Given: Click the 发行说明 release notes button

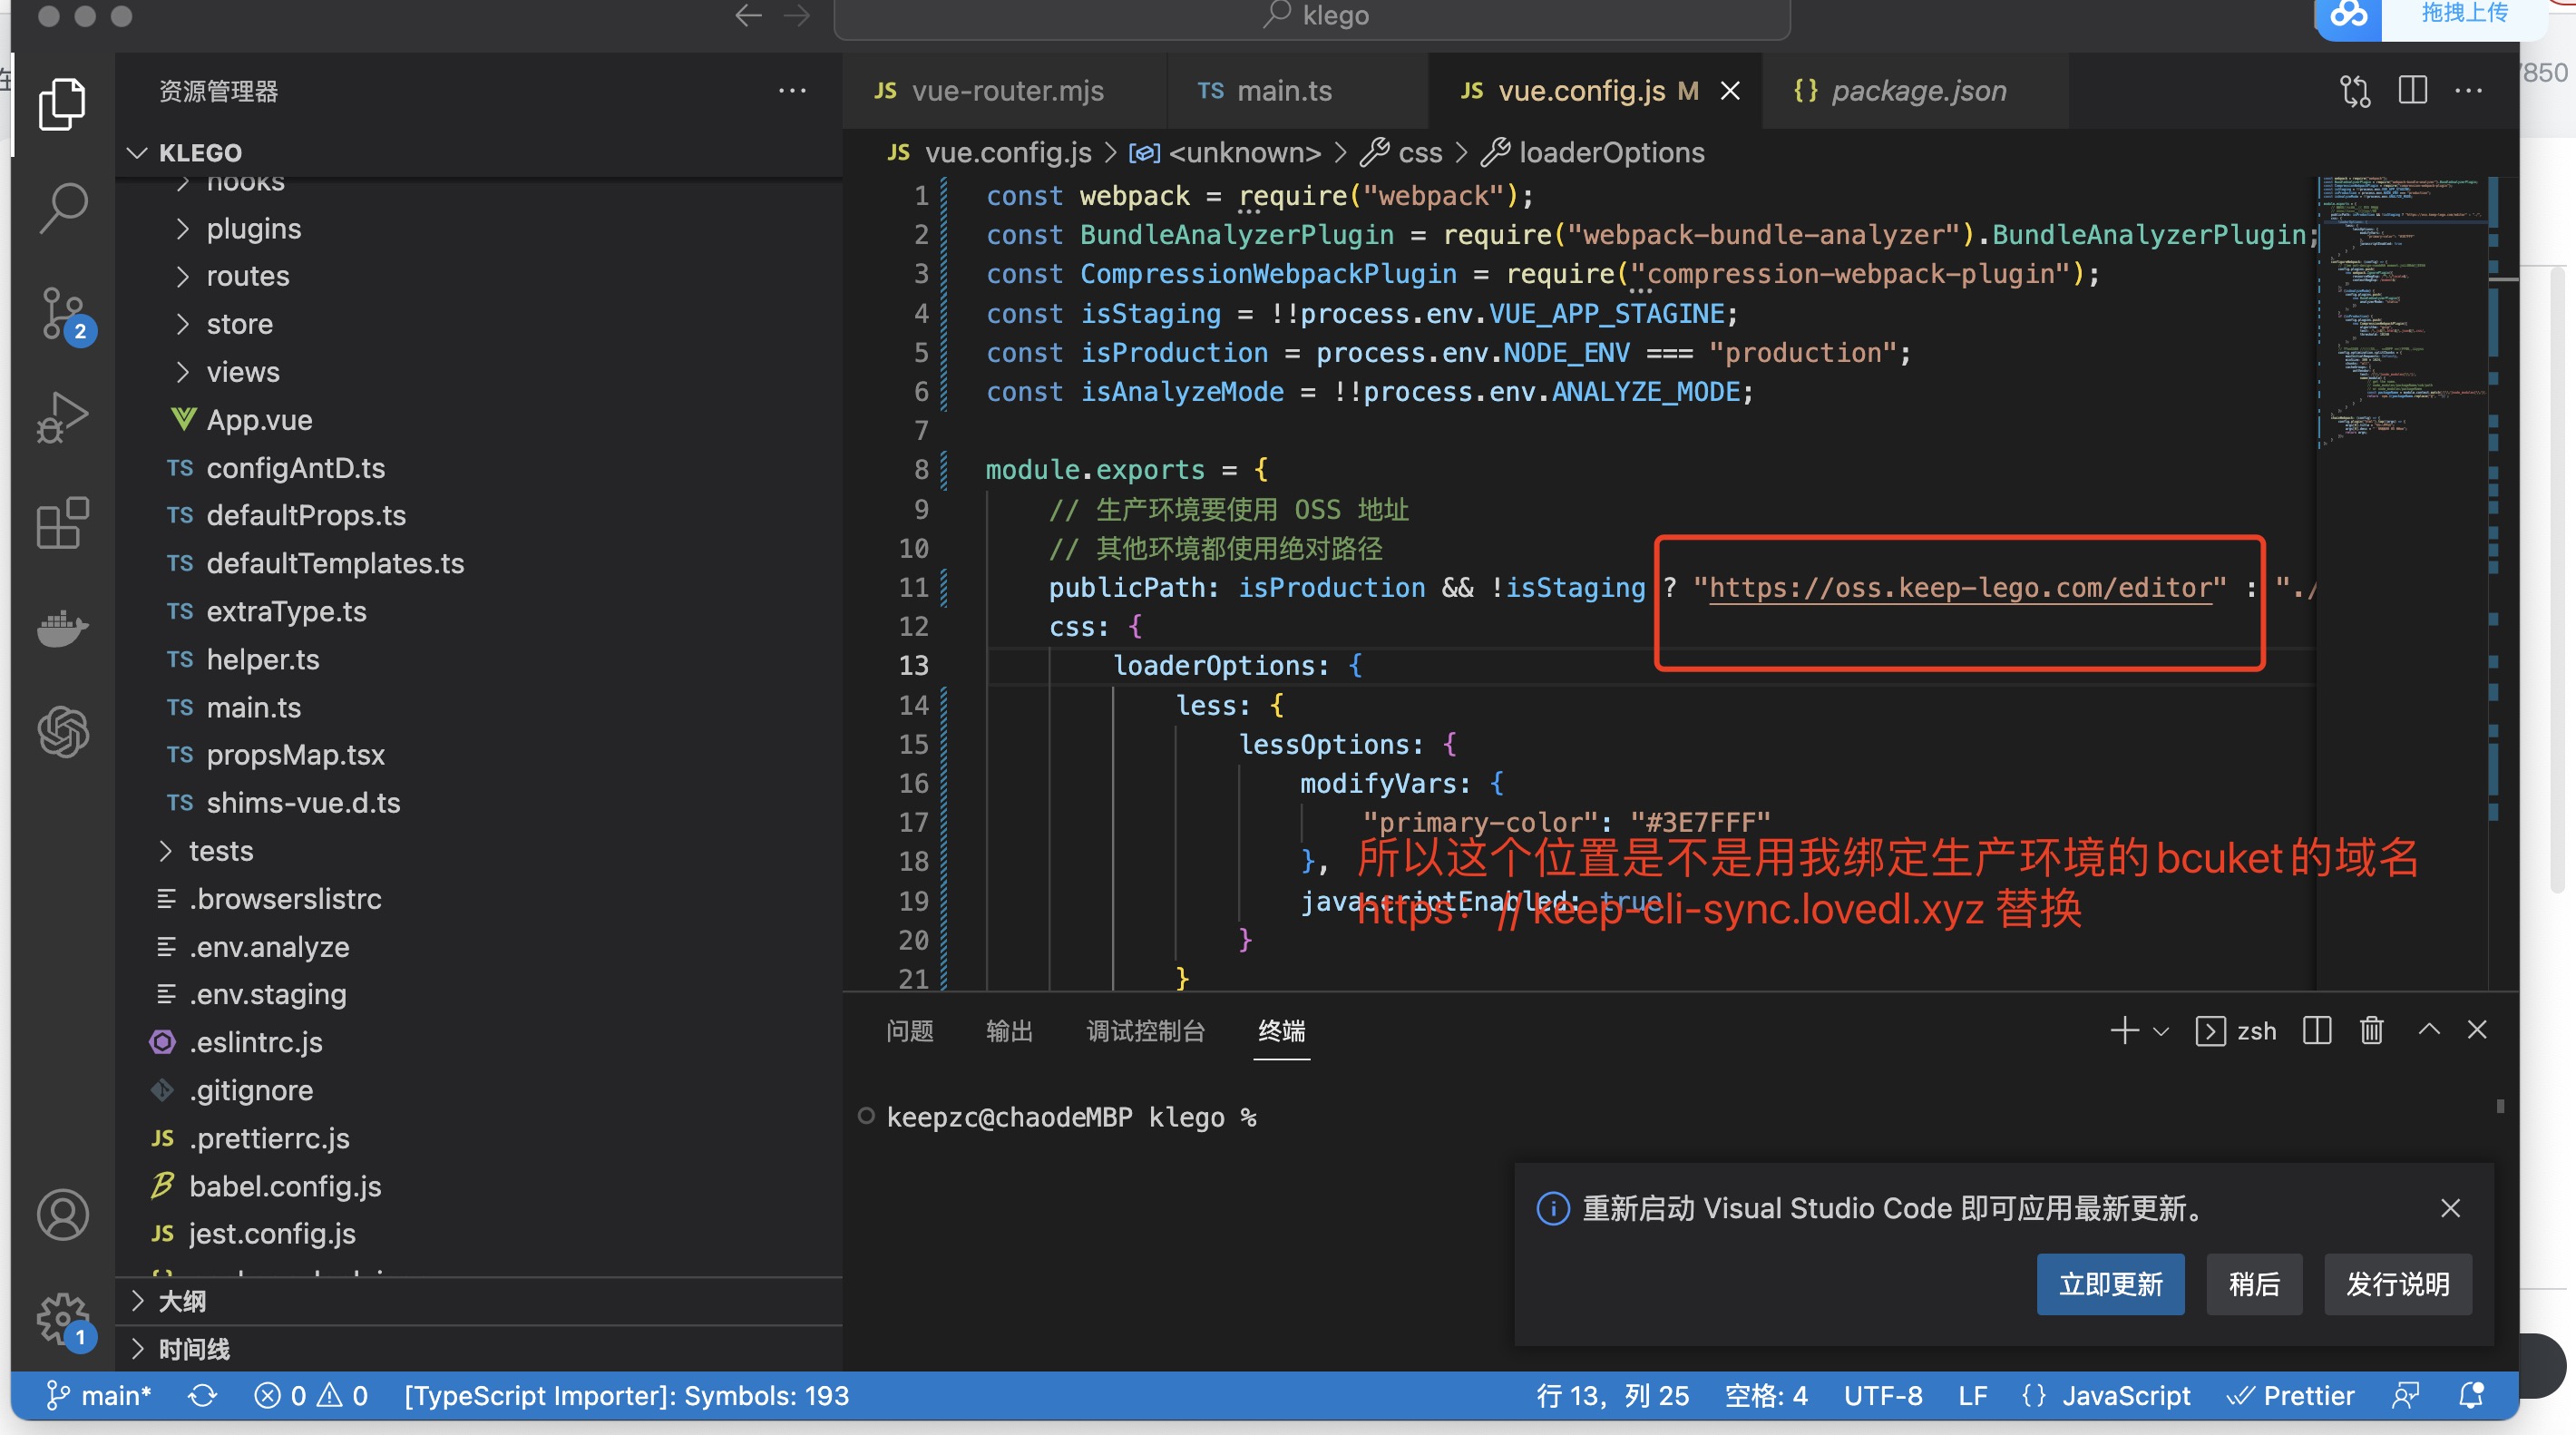Looking at the screenshot, I should [x=2397, y=1284].
